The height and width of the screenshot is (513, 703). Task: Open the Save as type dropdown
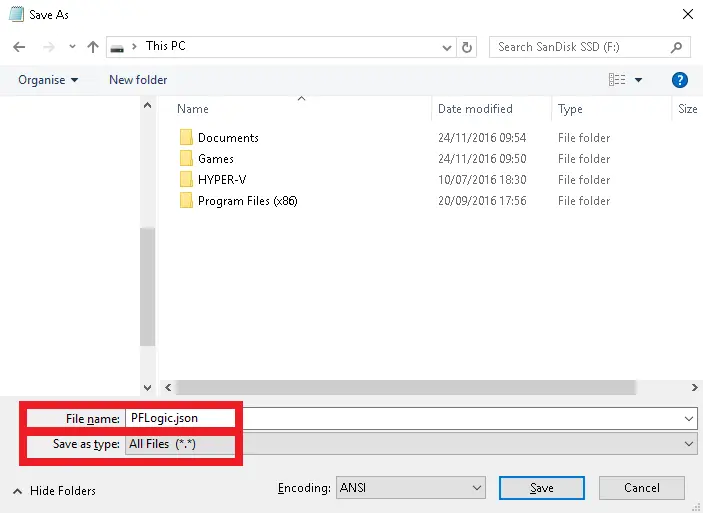click(689, 443)
